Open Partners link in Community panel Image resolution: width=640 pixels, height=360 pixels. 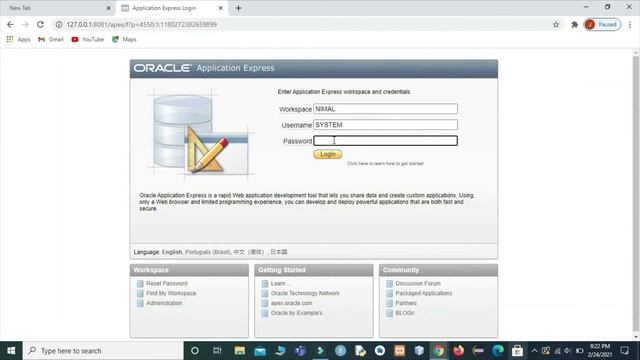[406, 303]
